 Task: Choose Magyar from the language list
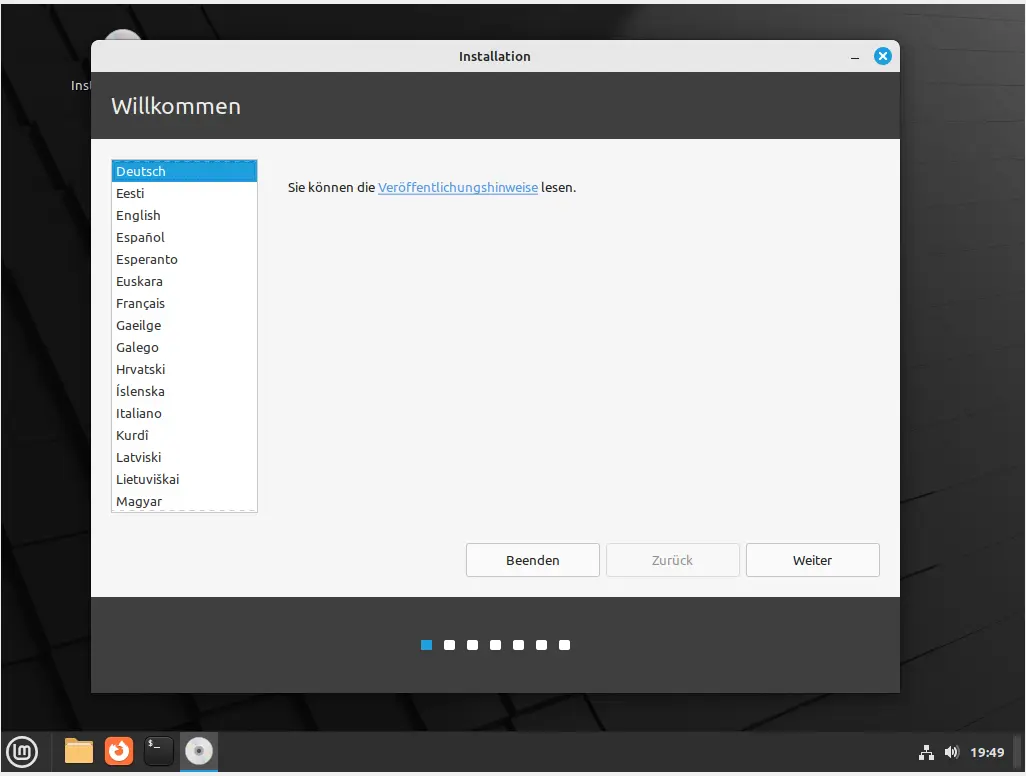(x=139, y=501)
